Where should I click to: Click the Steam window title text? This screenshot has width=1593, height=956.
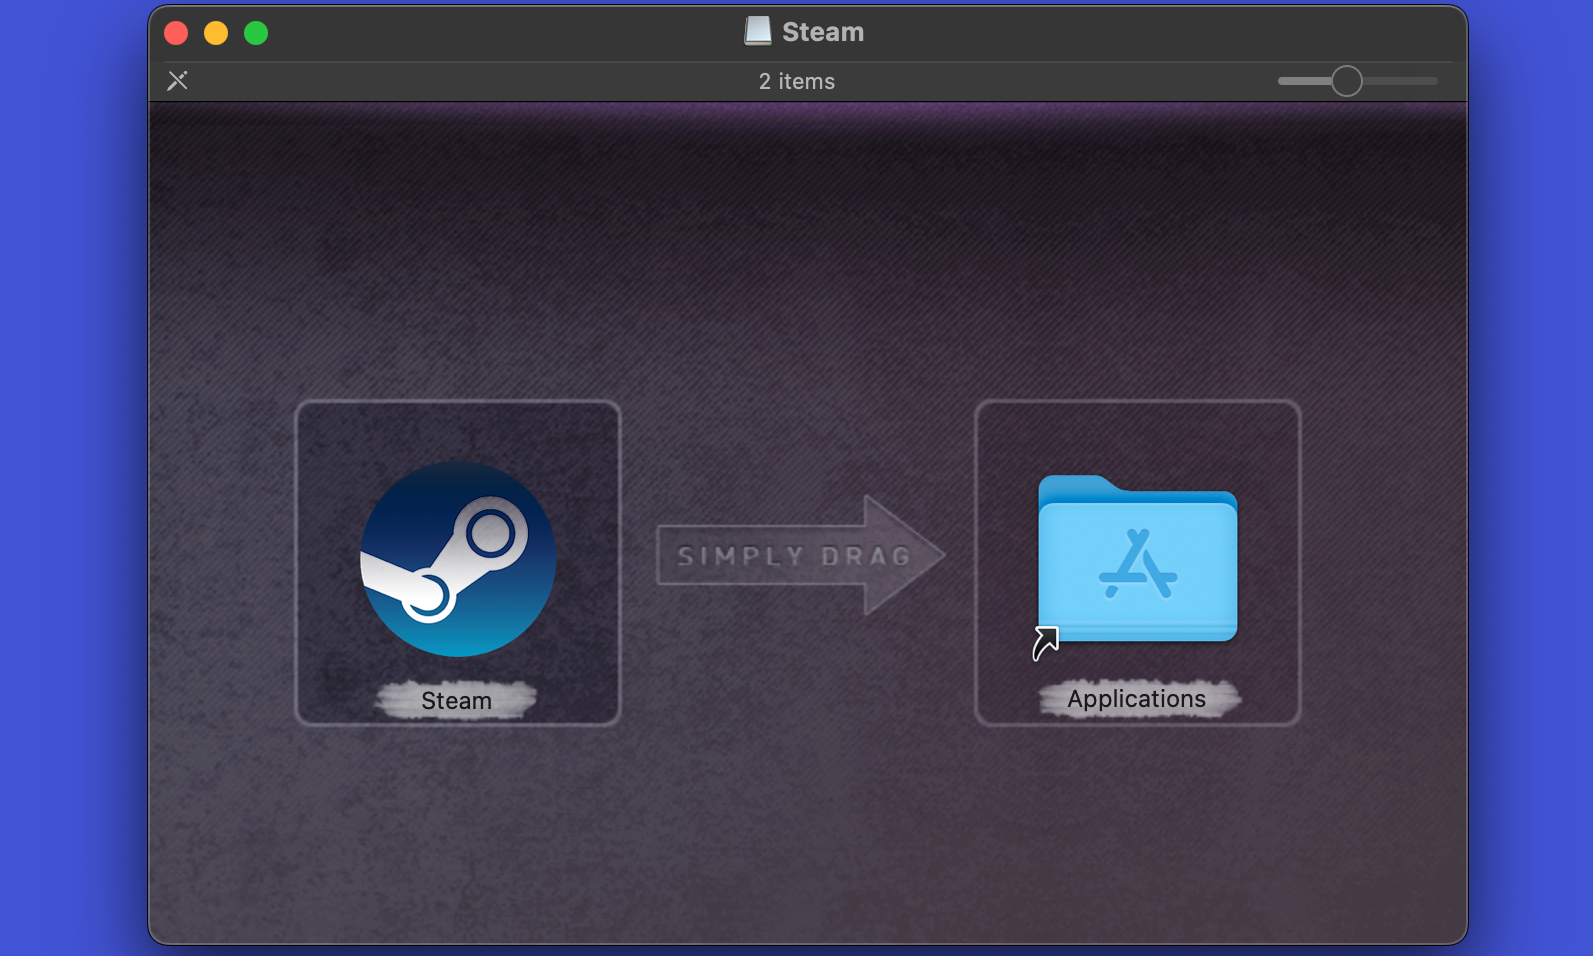point(823,32)
